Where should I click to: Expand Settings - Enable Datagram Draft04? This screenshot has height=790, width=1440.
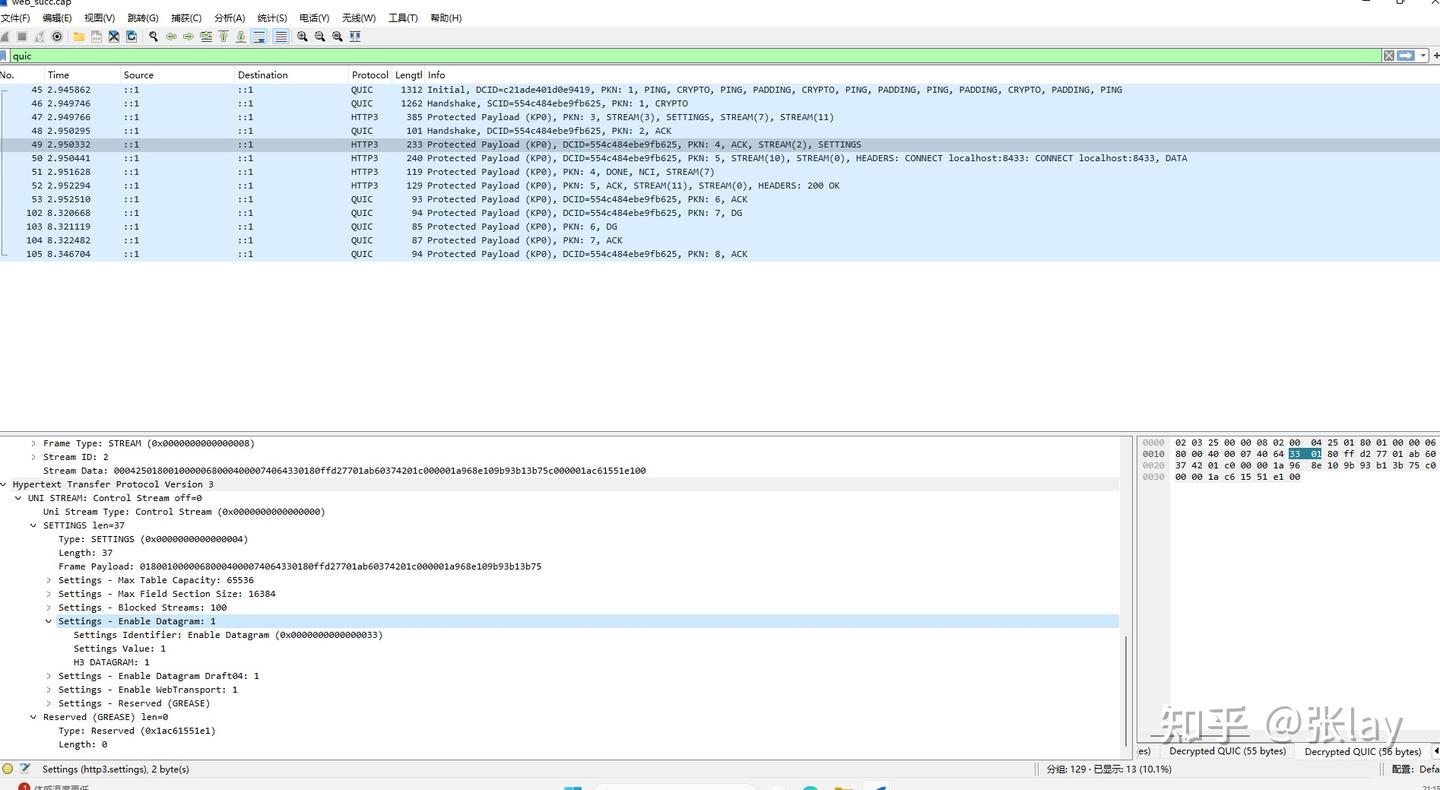(x=48, y=676)
